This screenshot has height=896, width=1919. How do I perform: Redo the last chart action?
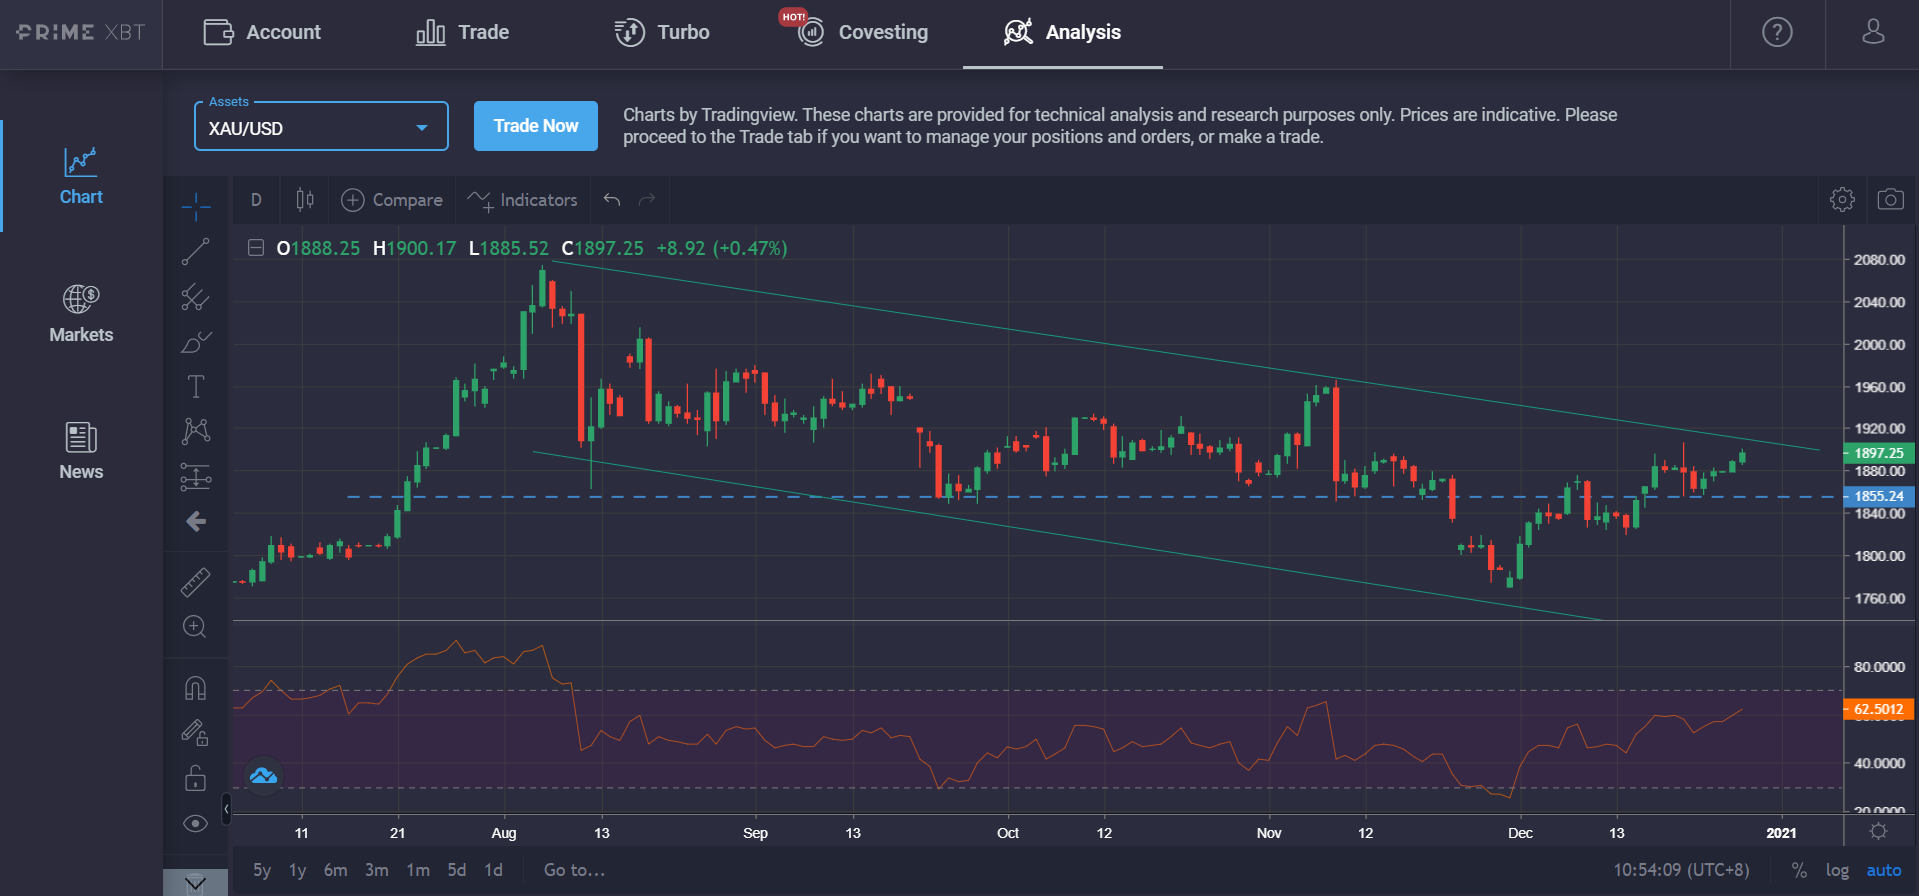click(647, 200)
